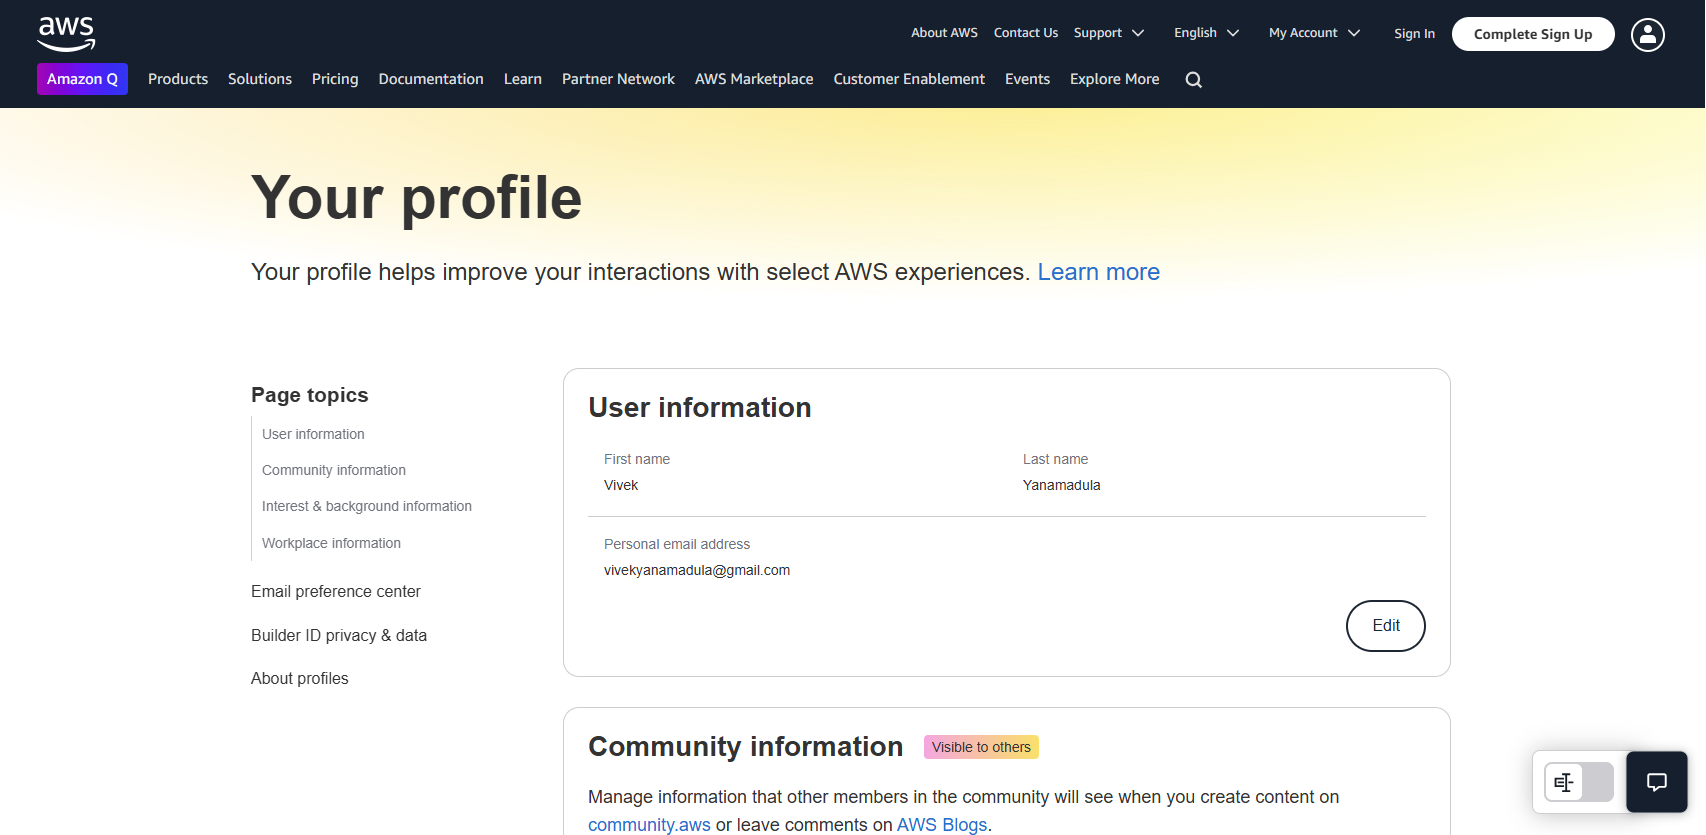This screenshot has width=1706, height=835.
Task: Open the Solutions menu
Action: click(260, 79)
